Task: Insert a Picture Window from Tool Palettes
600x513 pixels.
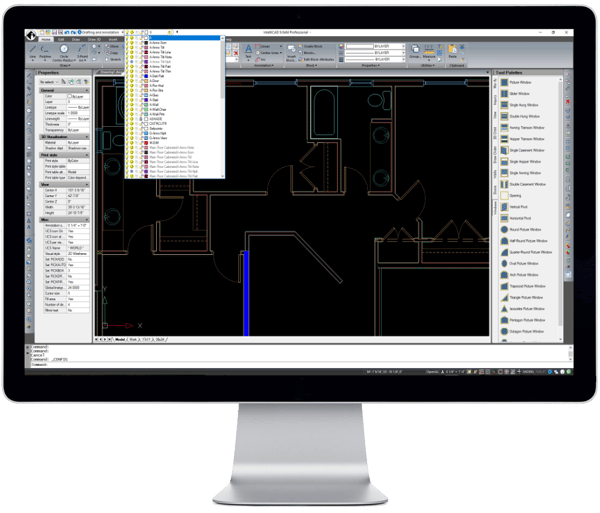Action: (517, 82)
